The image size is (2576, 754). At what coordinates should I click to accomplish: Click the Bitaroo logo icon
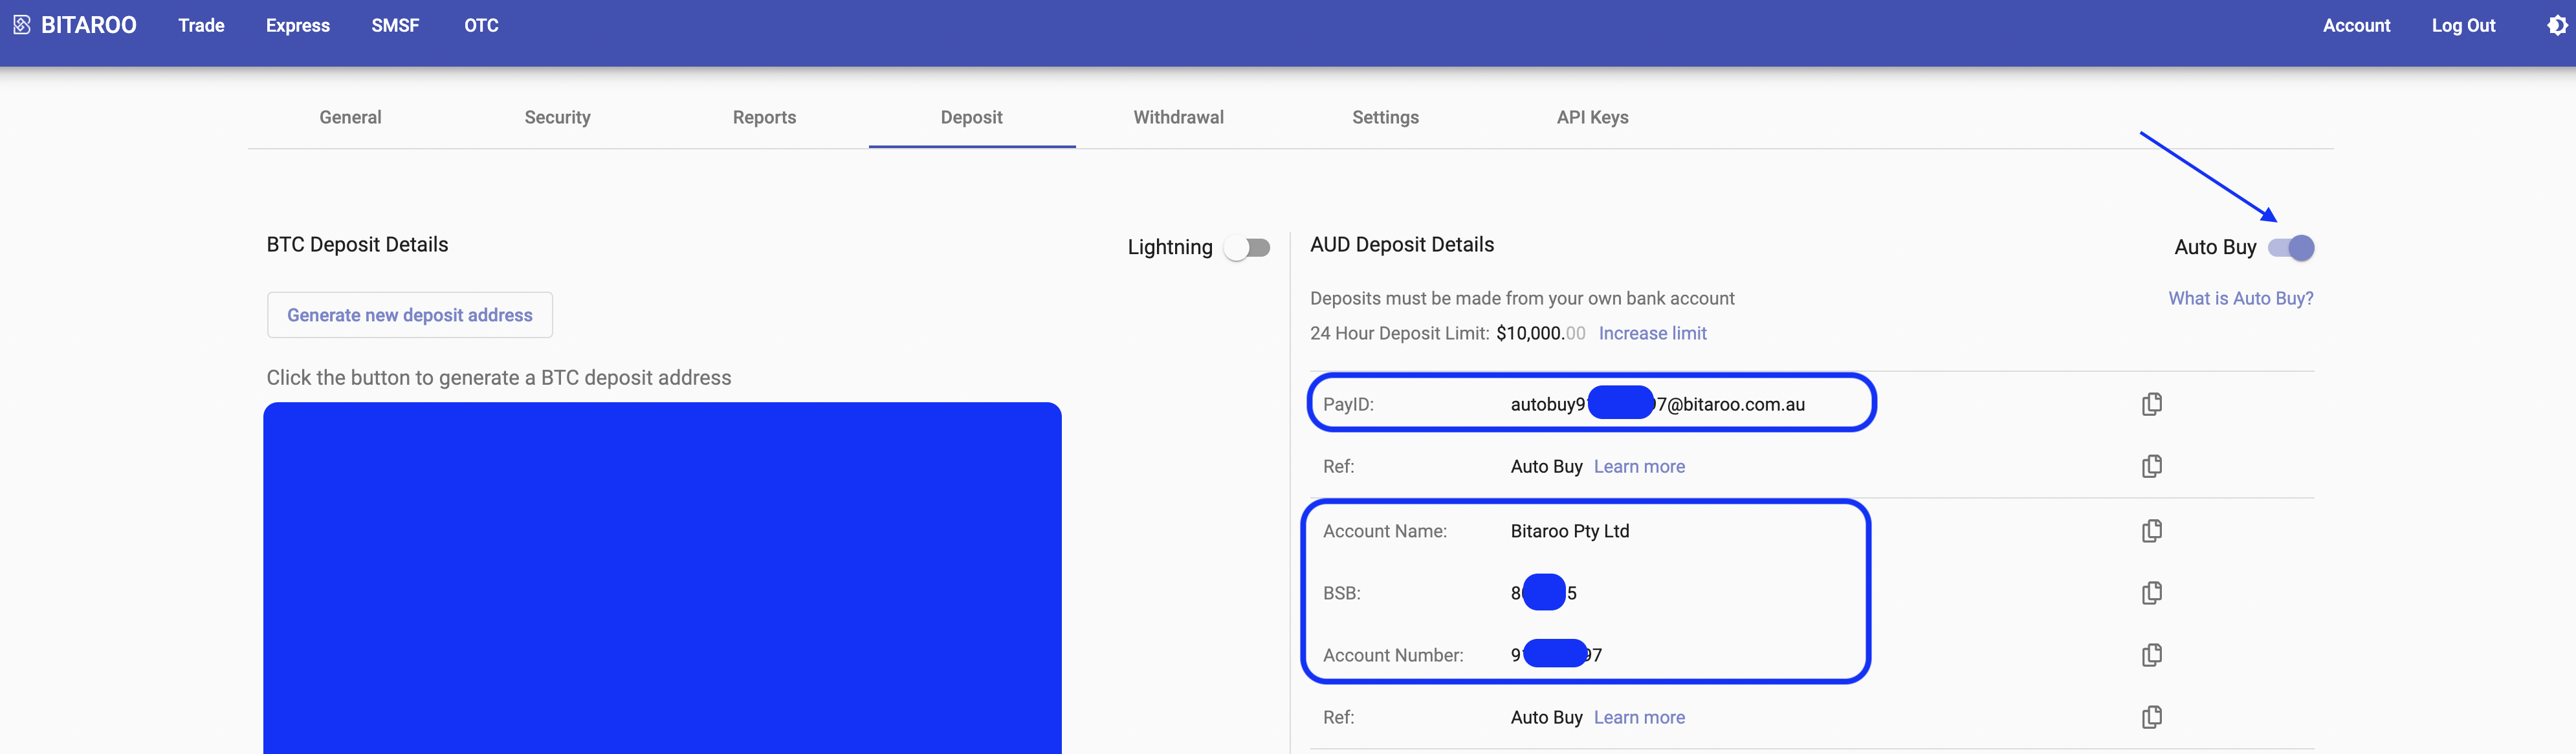[22, 25]
